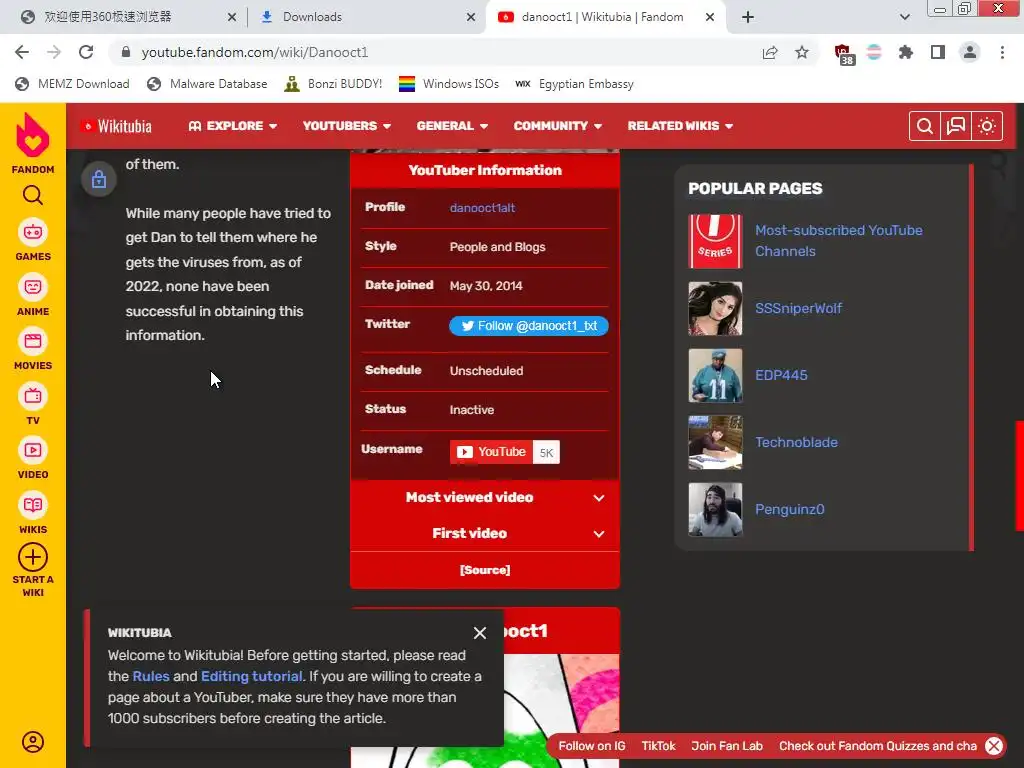1024x768 pixels.
Task: Click the Fandom flame heart logo
Action: 33,135
